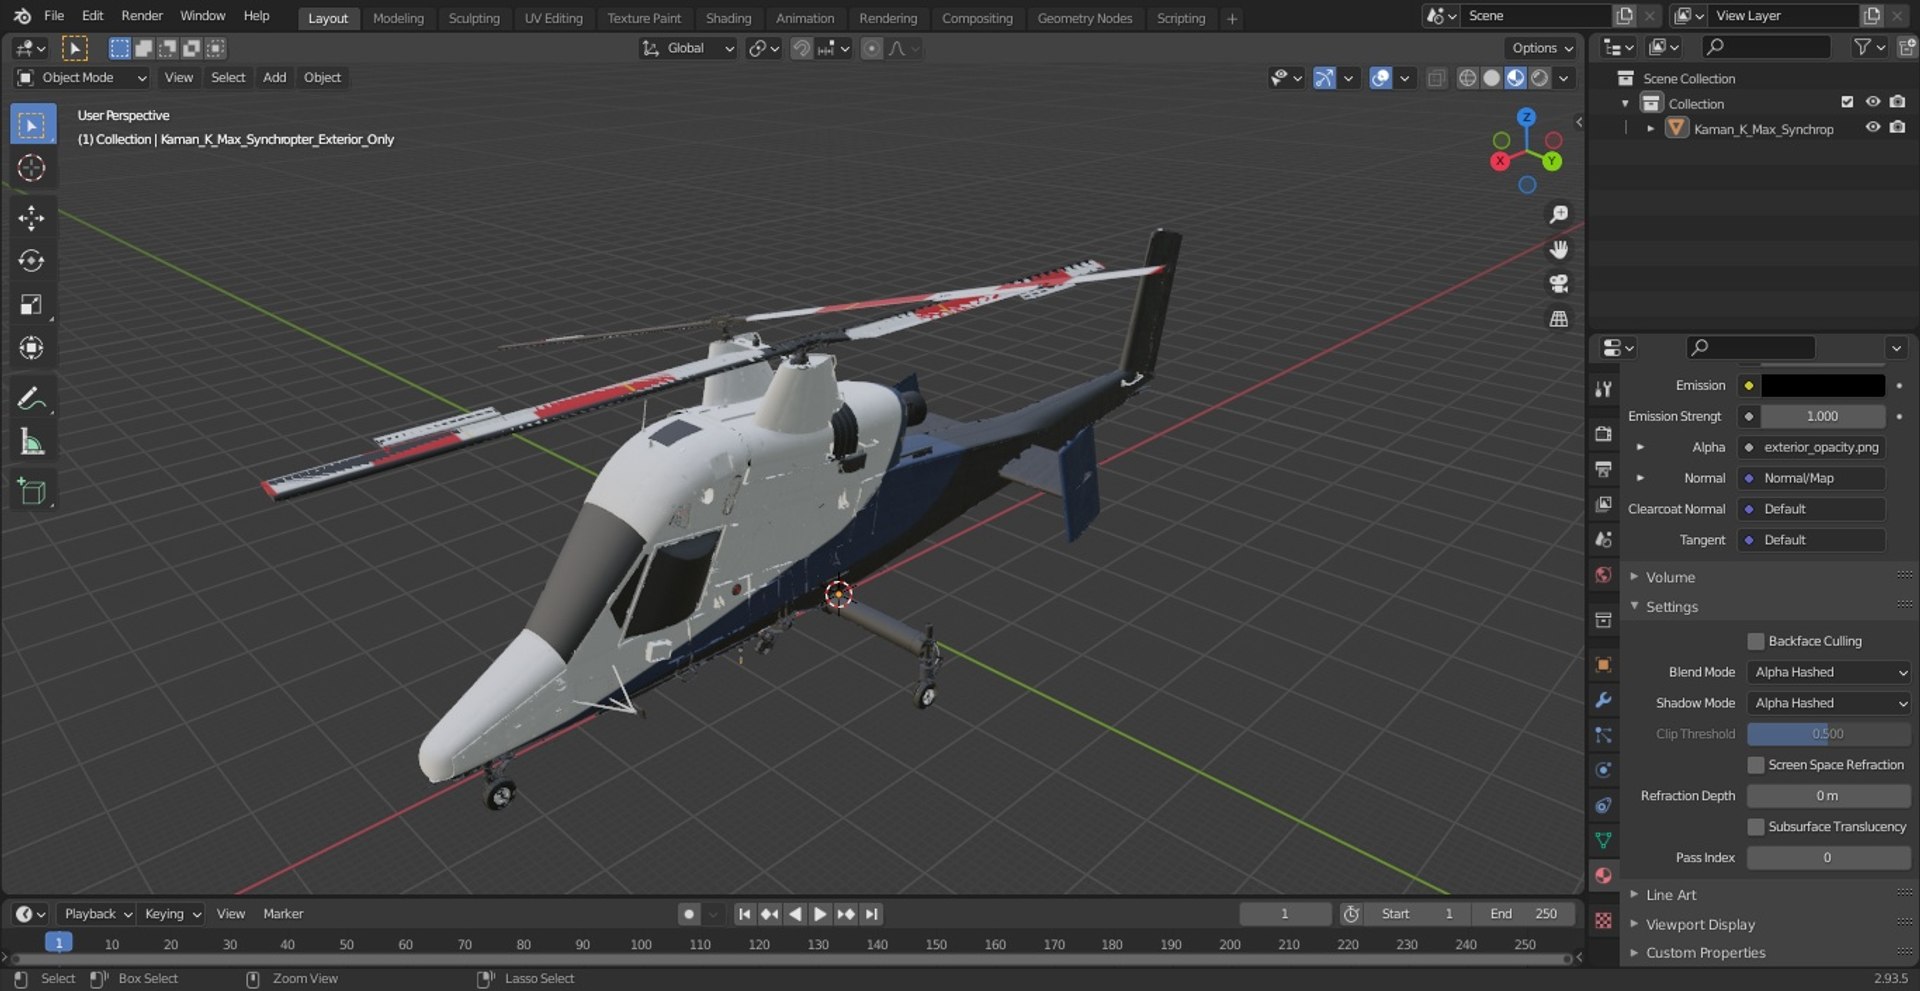The image size is (1920, 991).
Task: Collapse the Settings panel
Action: coord(1671,607)
